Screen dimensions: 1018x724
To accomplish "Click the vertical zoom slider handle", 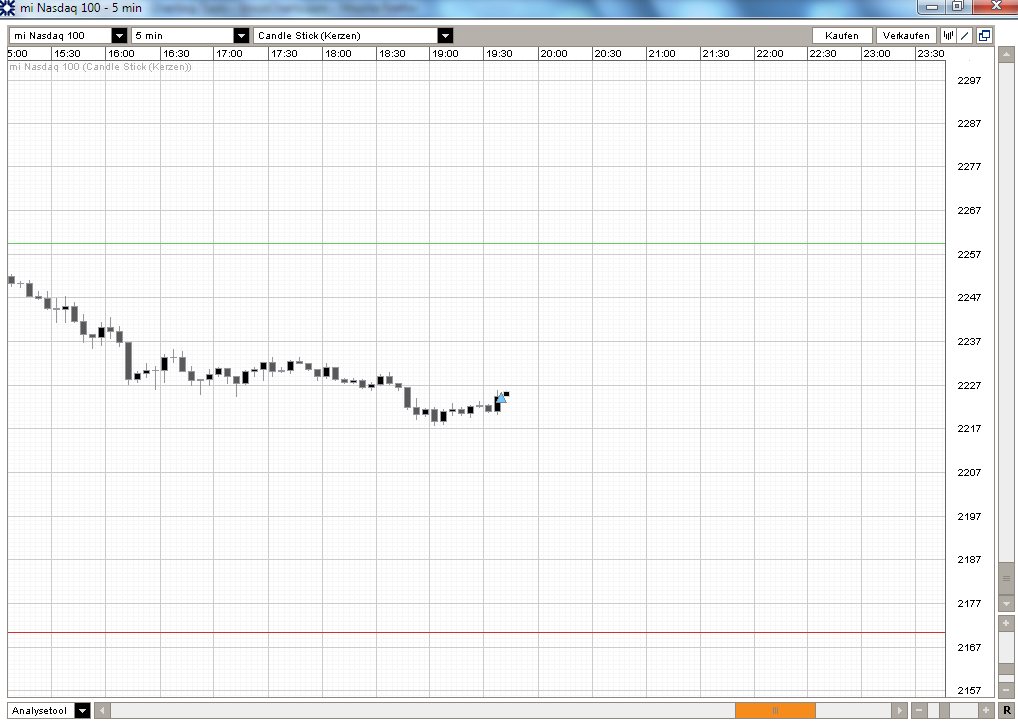I will click(x=1006, y=669).
